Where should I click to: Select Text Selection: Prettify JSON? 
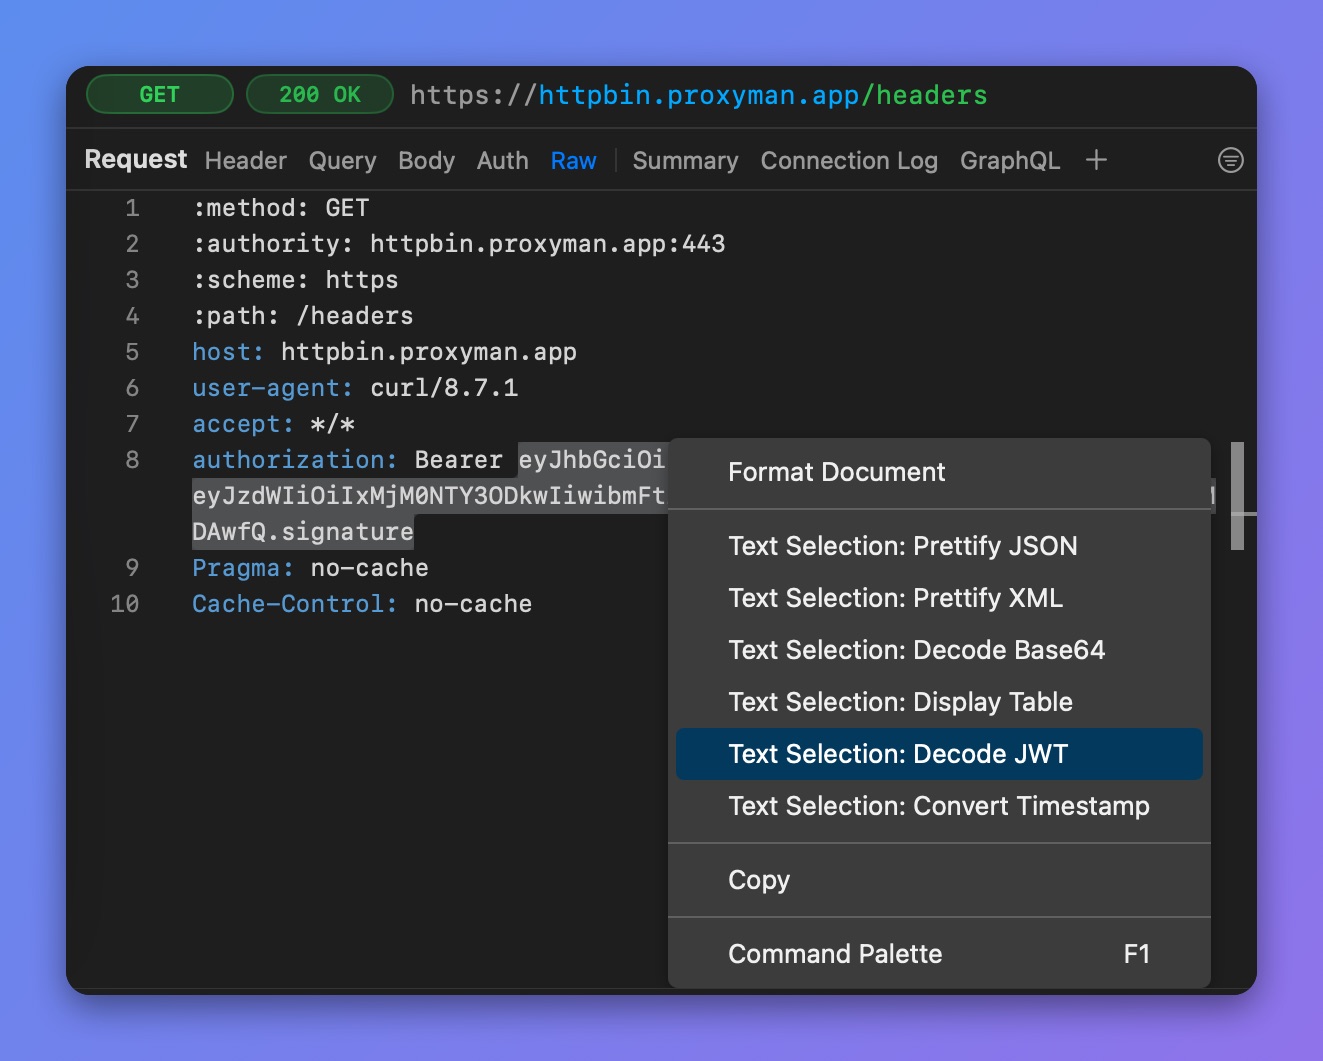[939, 546]
